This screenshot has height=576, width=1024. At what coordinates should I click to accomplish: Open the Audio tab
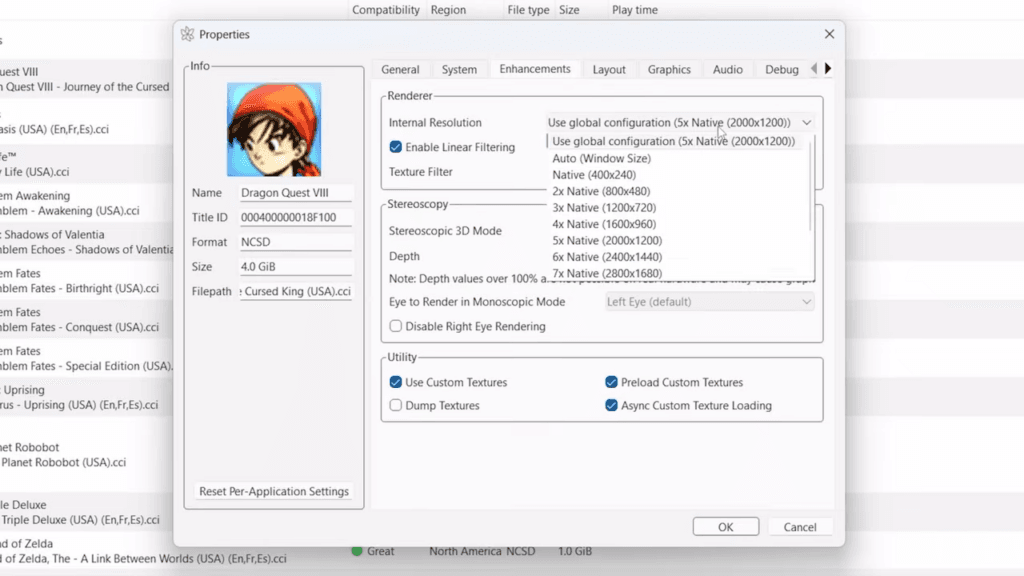[728, 69]
